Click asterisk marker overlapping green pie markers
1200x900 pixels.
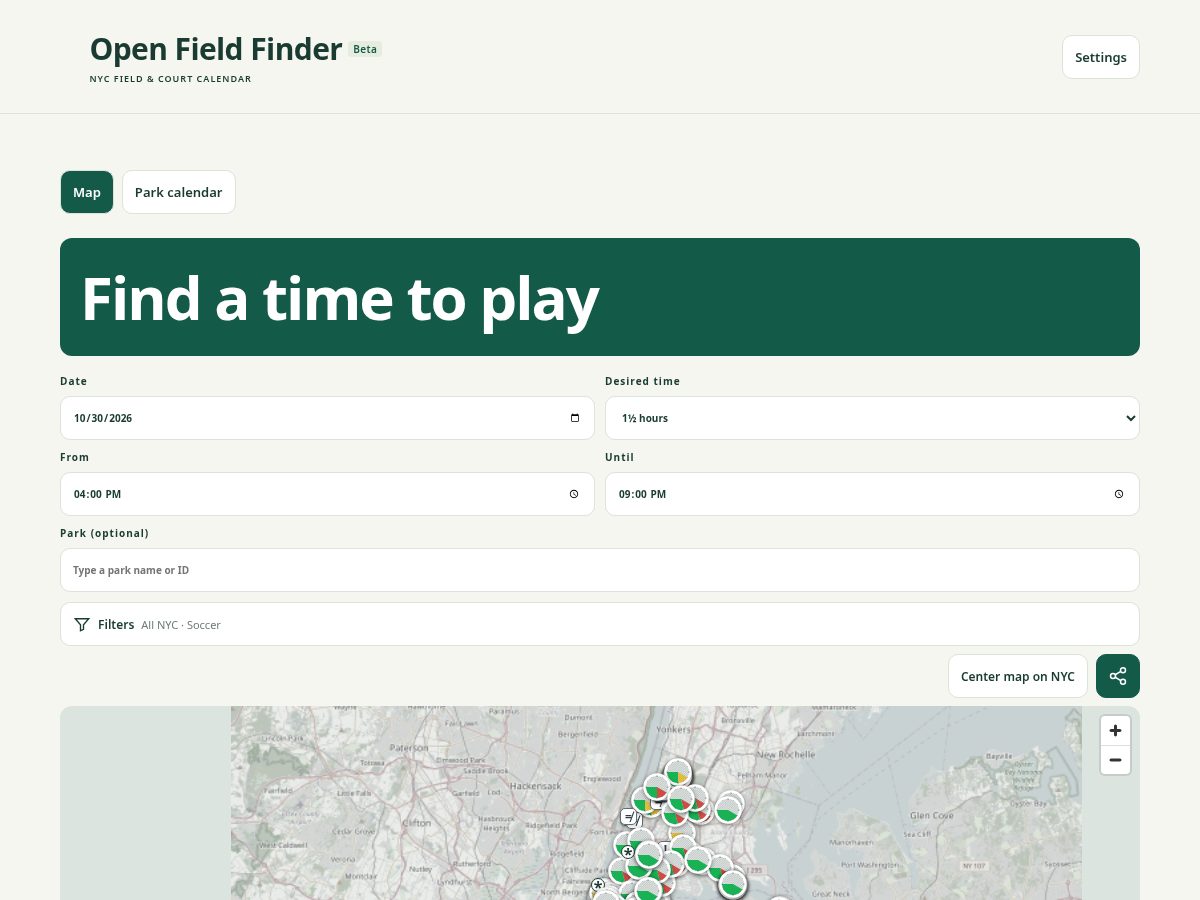point(628,852)
